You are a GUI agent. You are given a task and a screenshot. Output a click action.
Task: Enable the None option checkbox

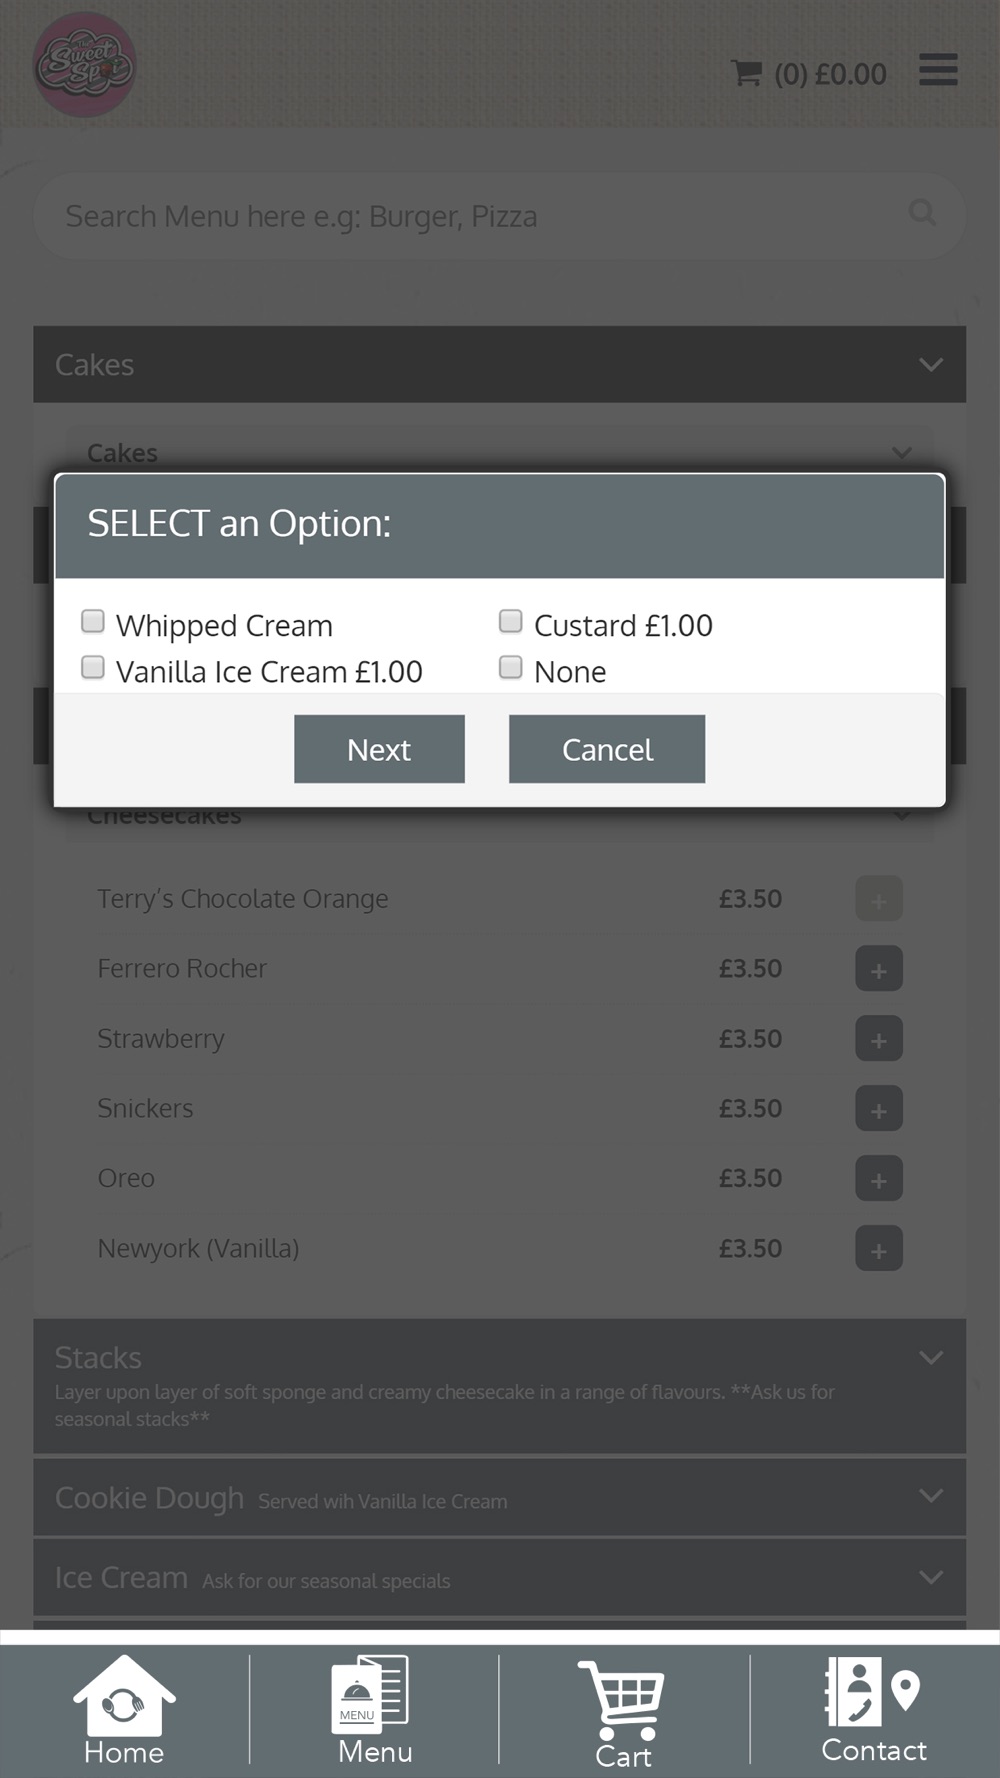(511, 667)
